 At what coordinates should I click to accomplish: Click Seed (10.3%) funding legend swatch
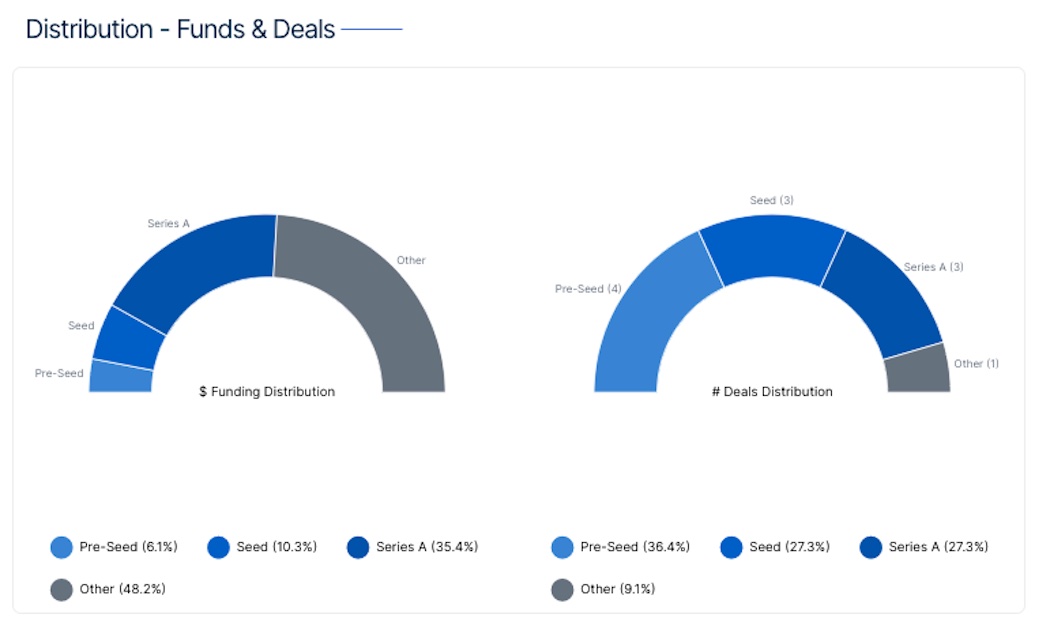[x=219, y=547]
